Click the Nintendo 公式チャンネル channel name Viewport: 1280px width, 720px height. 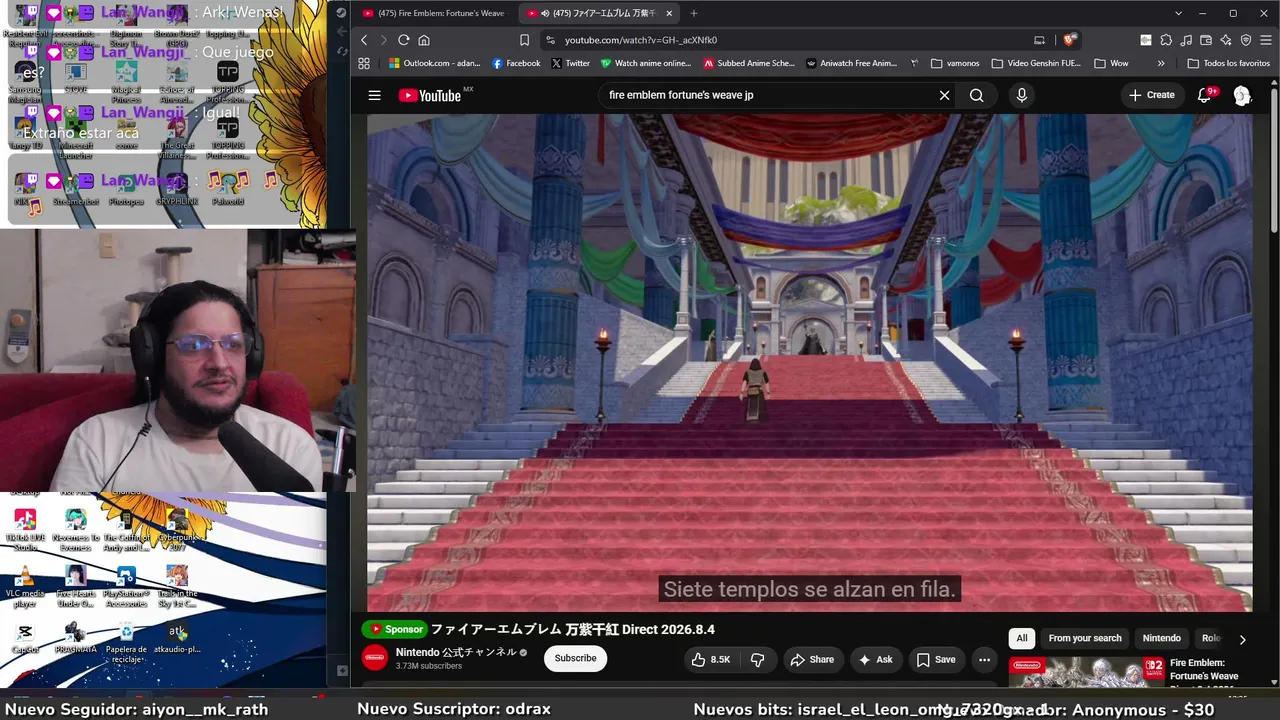pos(456,652)
